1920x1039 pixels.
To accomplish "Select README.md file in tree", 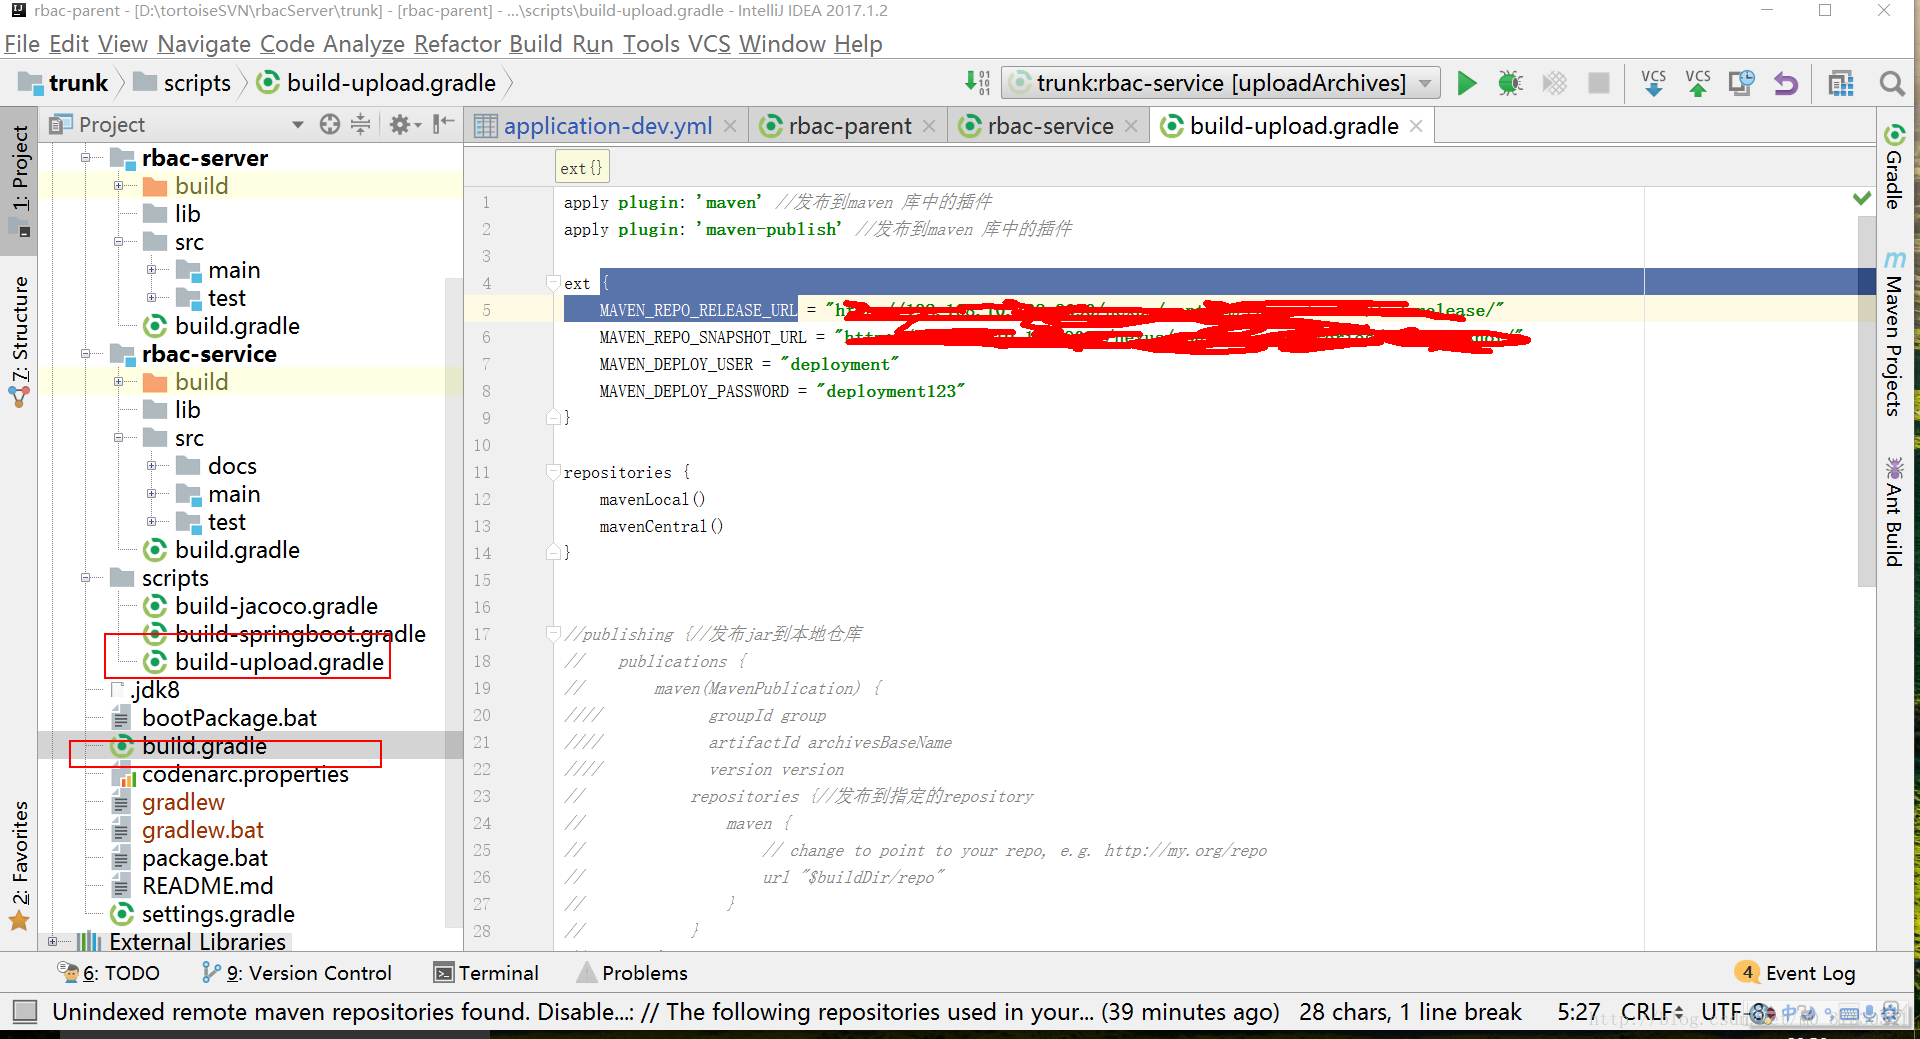I will 207,886.
